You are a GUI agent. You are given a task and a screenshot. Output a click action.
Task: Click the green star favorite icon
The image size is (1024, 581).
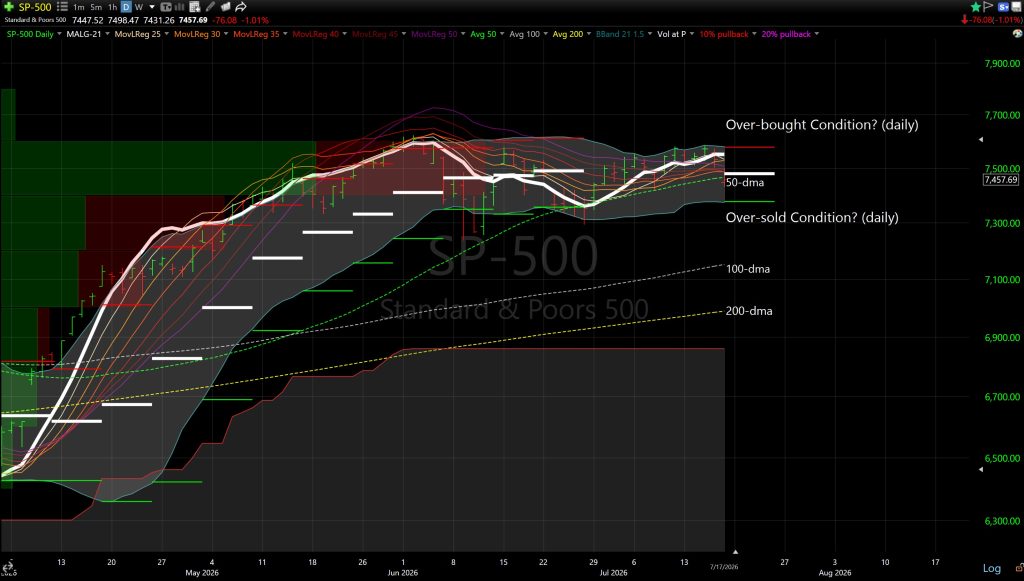976,7
